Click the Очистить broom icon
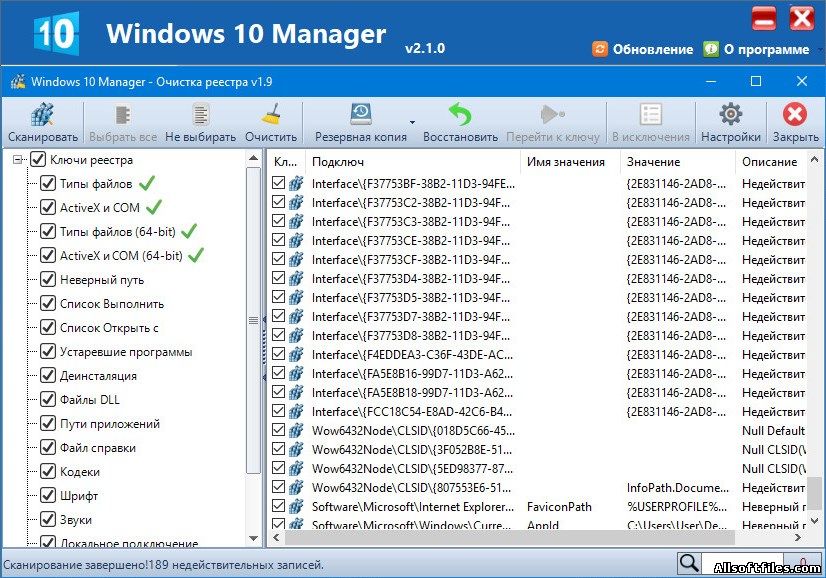 click(271, 115)
